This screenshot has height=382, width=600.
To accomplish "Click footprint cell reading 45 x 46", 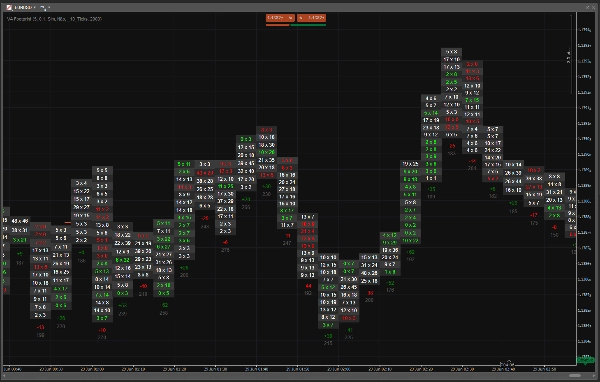I will pyautogui.click(x=20, y=221).
